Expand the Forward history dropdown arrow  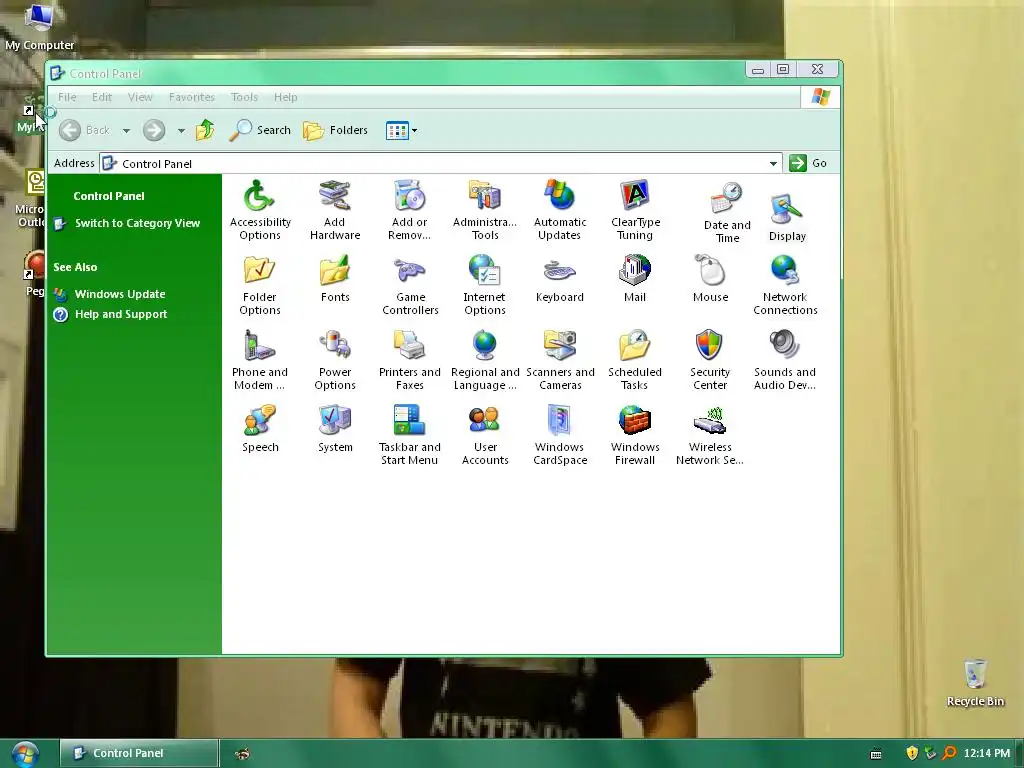[181, 131]
